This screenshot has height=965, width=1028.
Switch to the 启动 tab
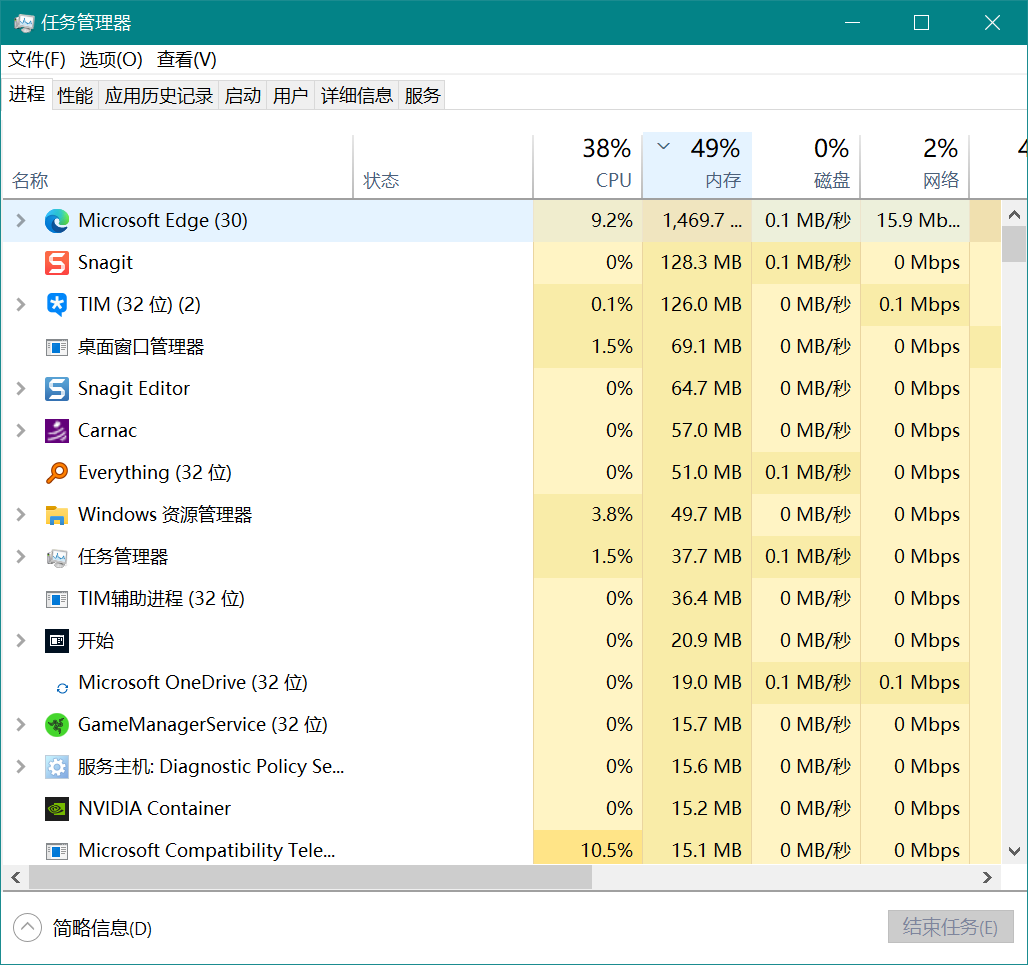click(243, 96)
